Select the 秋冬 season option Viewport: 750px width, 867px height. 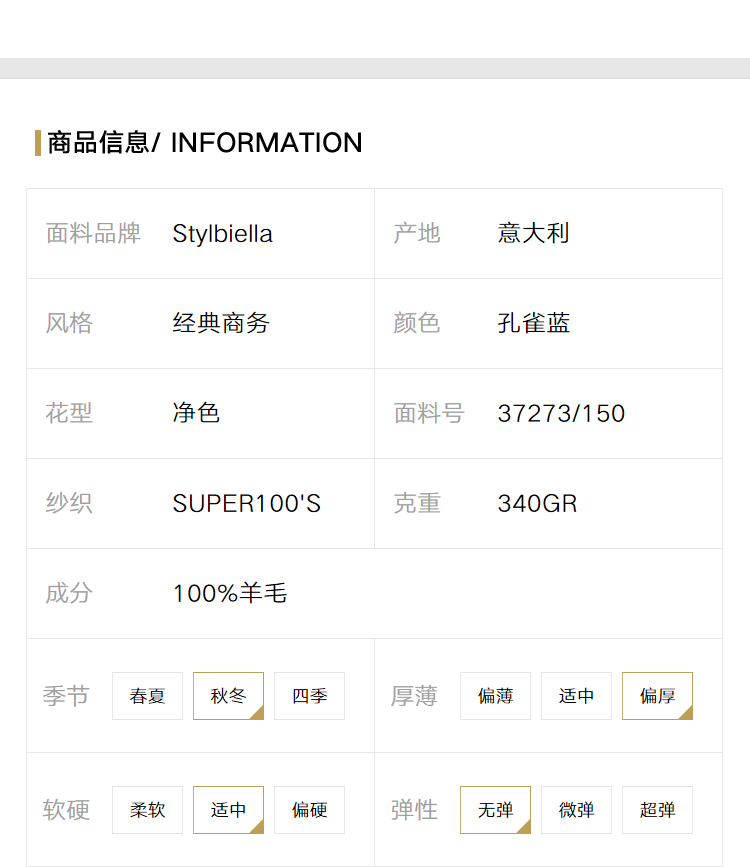tap(228, 696)
